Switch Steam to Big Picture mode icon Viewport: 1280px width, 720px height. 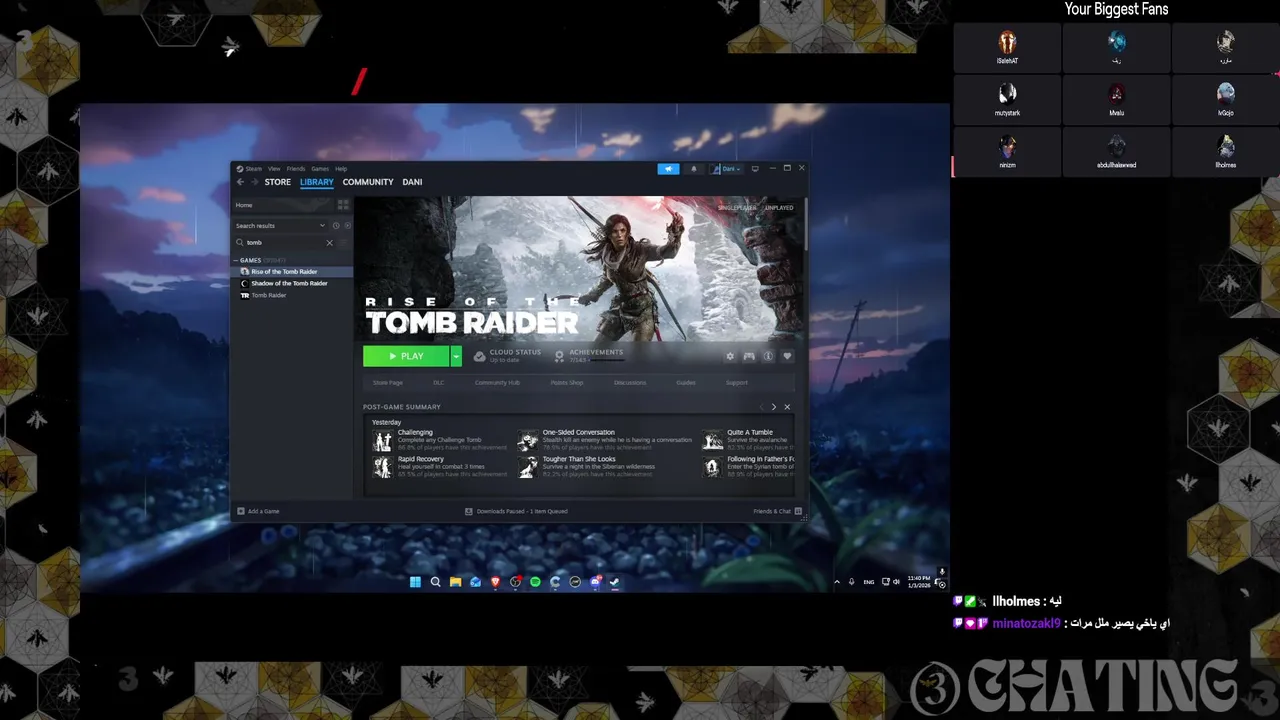[x=755, y=169]
